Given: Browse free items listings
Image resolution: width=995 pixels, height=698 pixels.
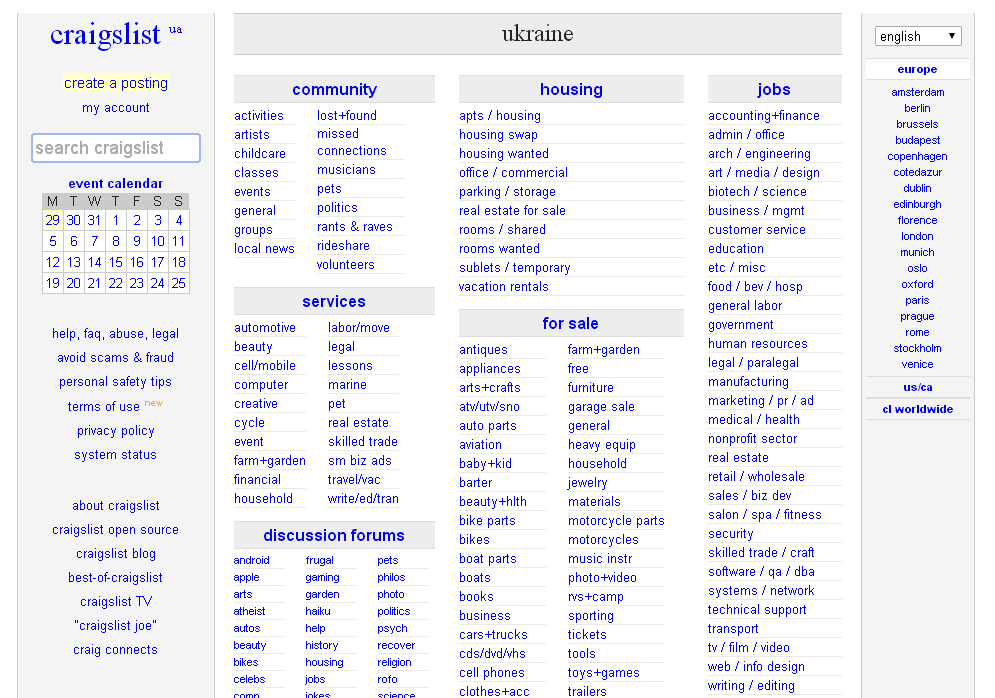Looking at the screenshot, I should click(x=578, y=369).
